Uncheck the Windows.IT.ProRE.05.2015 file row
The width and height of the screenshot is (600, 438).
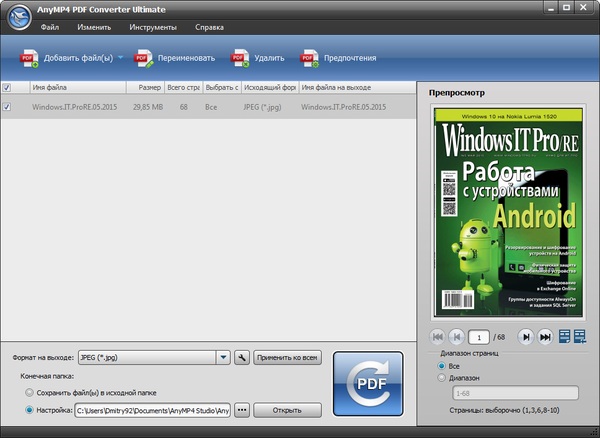click(8, 106)
